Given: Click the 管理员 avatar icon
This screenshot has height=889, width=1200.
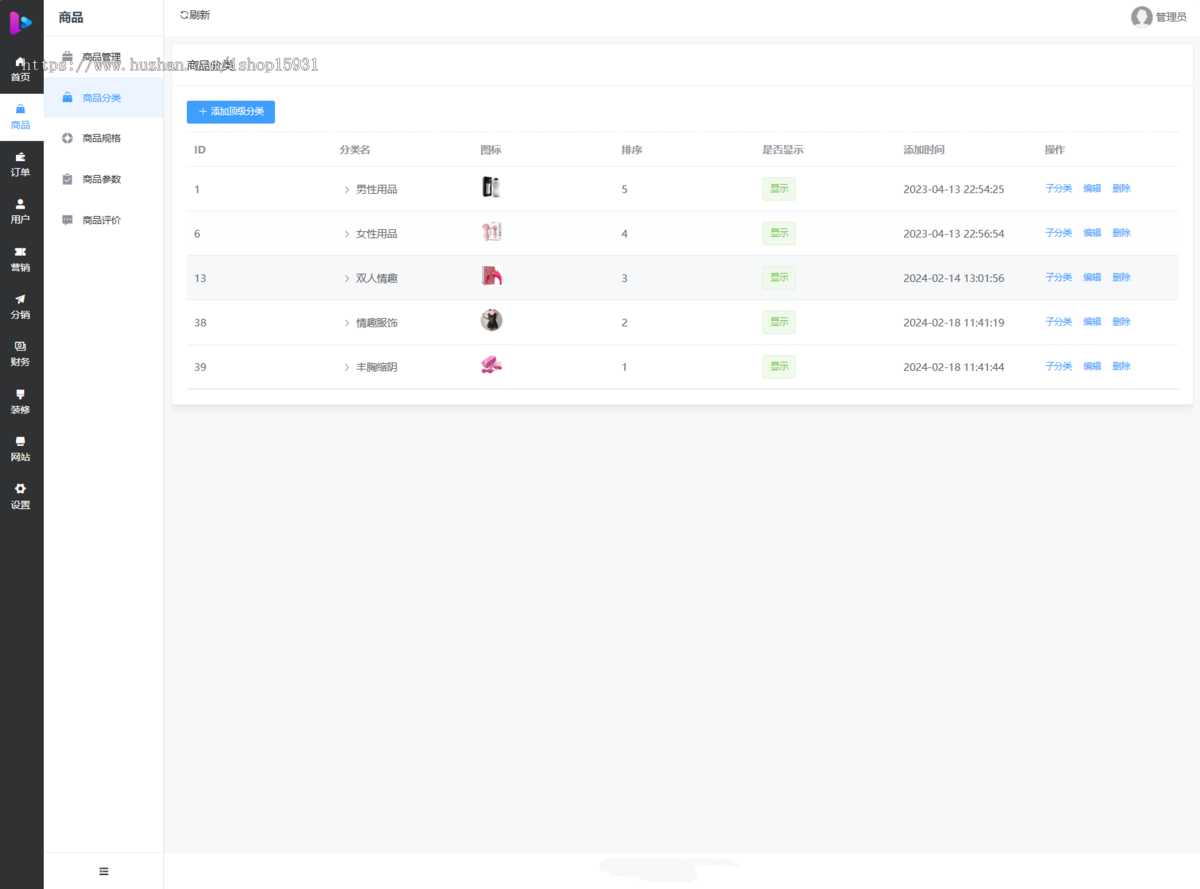Looking at the screenshot, I should pyautogui.click(x=1141, y=17).
